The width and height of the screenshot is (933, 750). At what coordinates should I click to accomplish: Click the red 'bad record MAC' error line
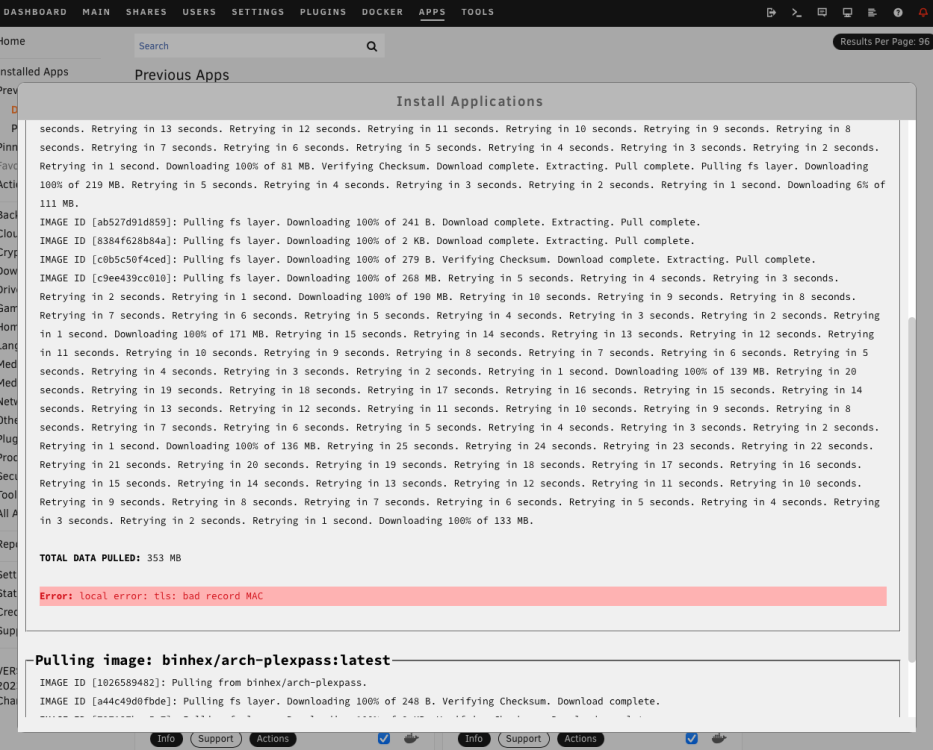[x=463, y=596]
